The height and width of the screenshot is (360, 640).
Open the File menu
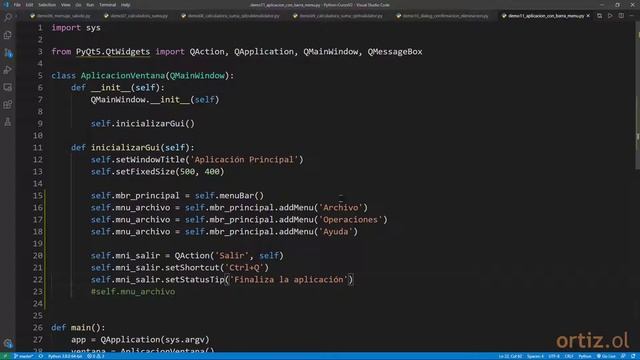pyautogui.click(x=17, y=5)
